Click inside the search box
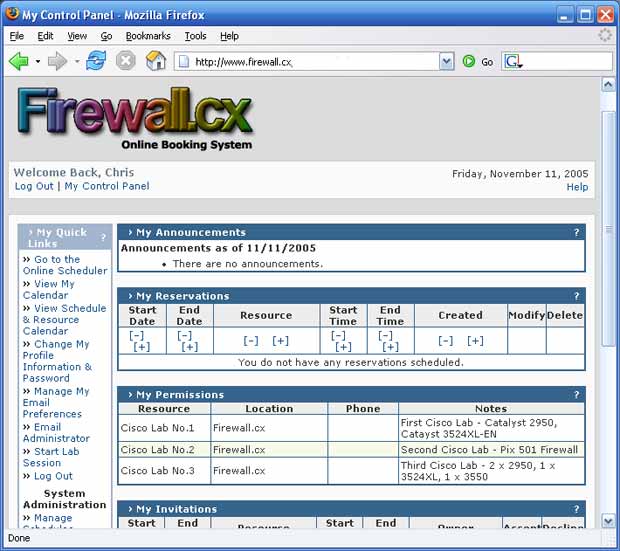620x551 pixels. (567, 62)
